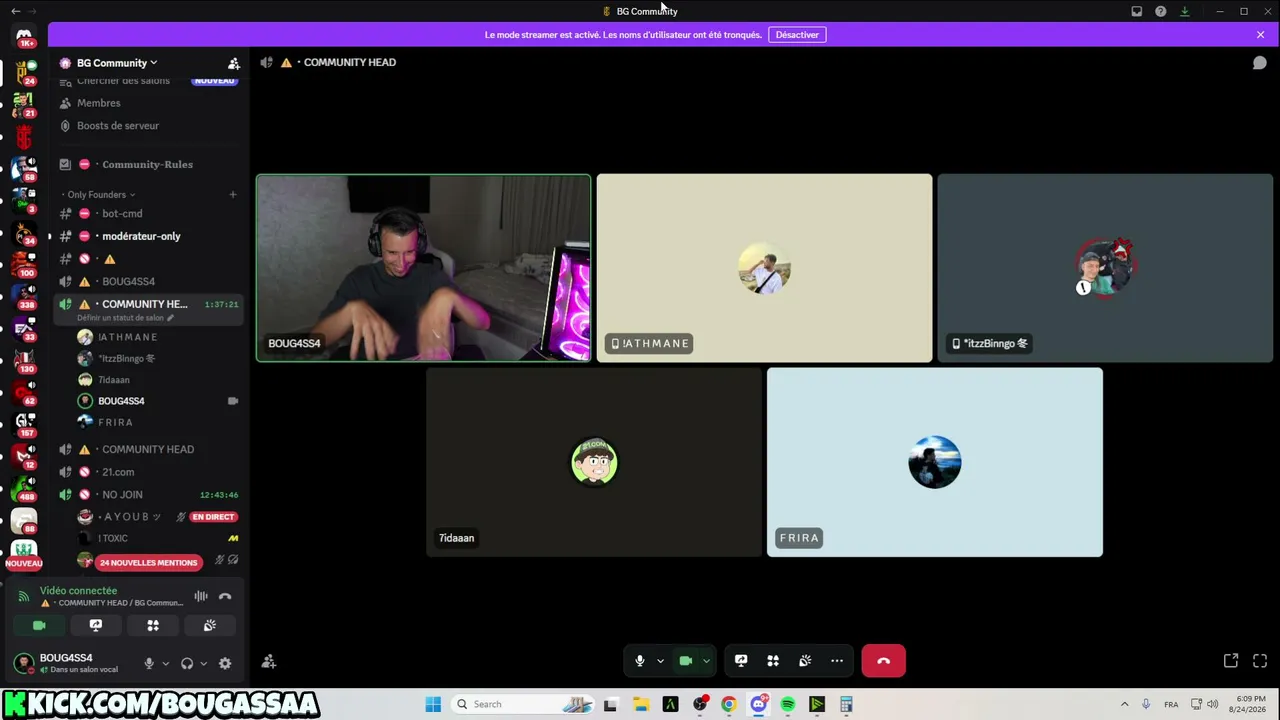Open Google Chrome from the taskbar

coord(729,704)
